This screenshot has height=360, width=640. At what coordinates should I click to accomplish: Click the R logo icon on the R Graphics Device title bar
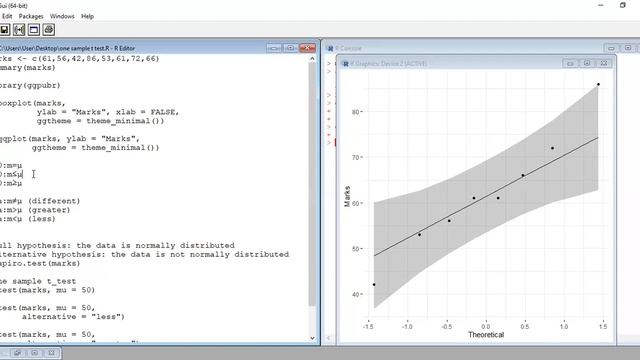pyautogui.click(x=345, y=64)
